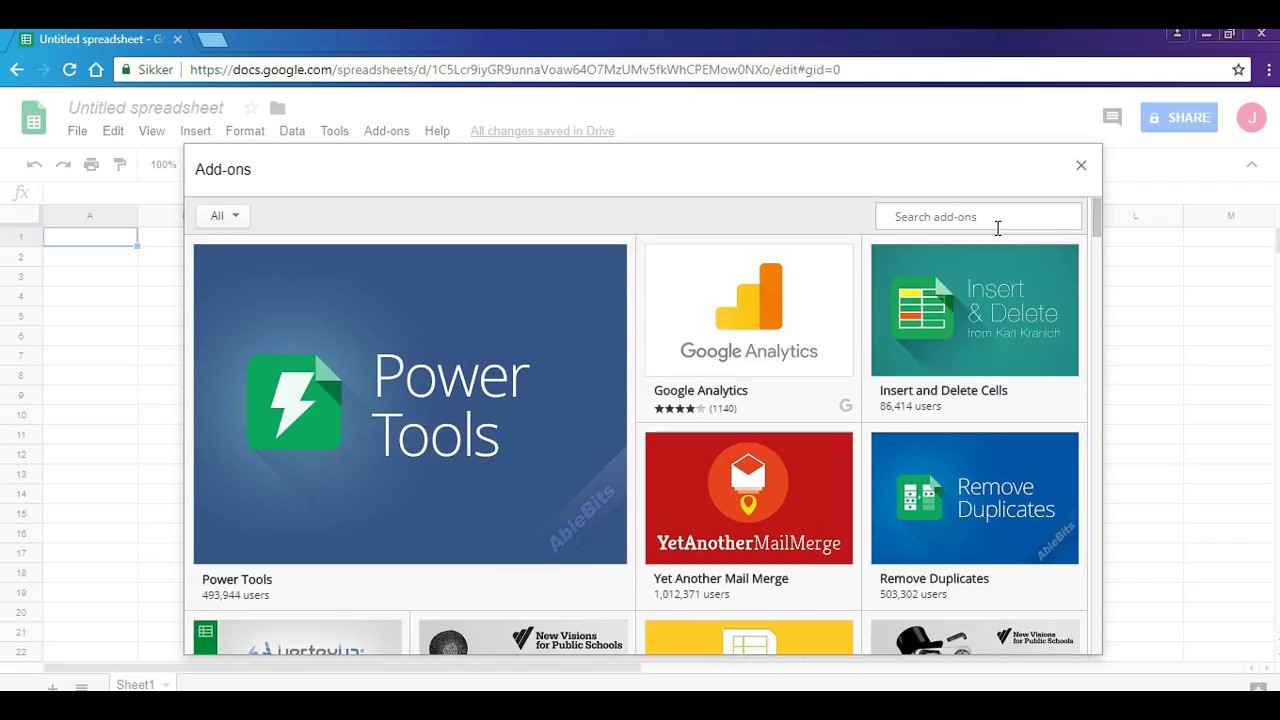Click into the Search add-ons field
The image size is (1280, 720).
pyautogui.click(x=978, y=216)
